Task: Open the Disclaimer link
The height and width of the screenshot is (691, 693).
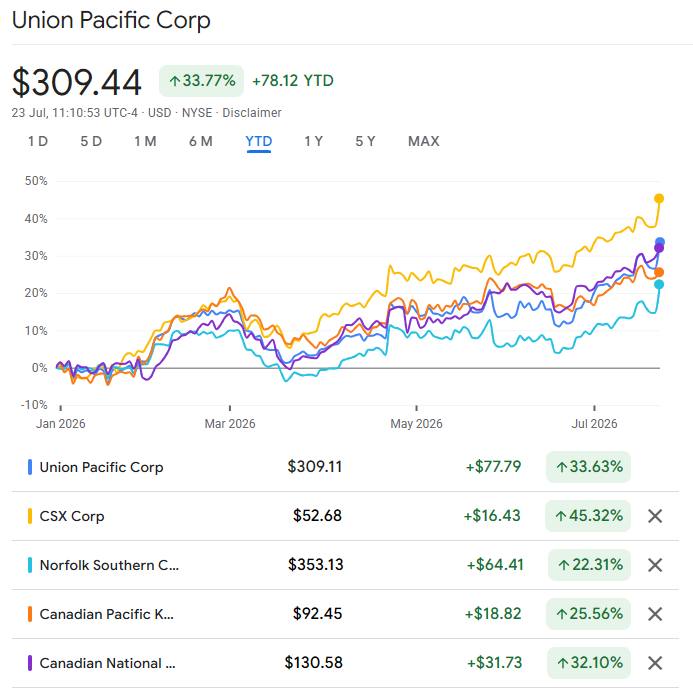Action: pos(251,113)
